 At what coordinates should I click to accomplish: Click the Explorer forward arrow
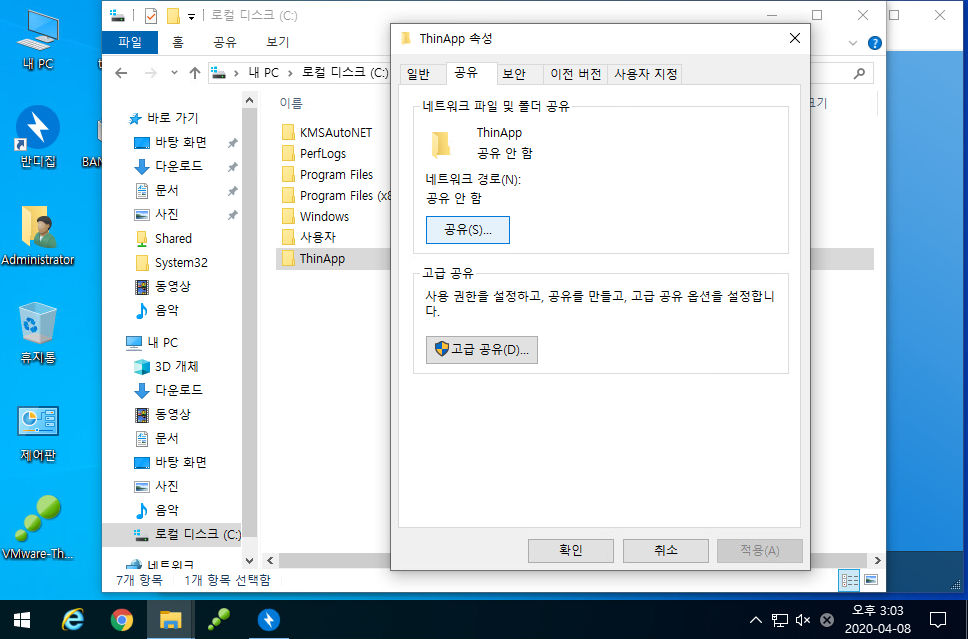click(151, 73)
